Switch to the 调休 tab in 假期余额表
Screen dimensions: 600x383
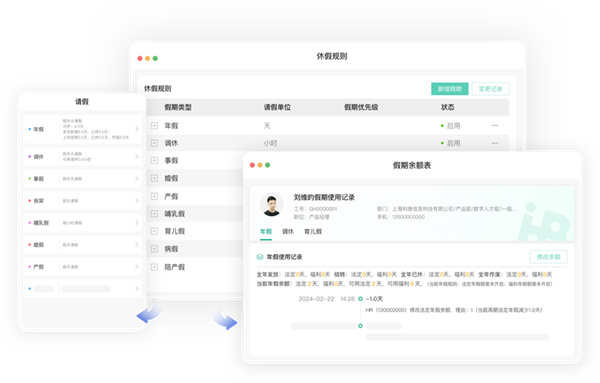pos(288,231)
